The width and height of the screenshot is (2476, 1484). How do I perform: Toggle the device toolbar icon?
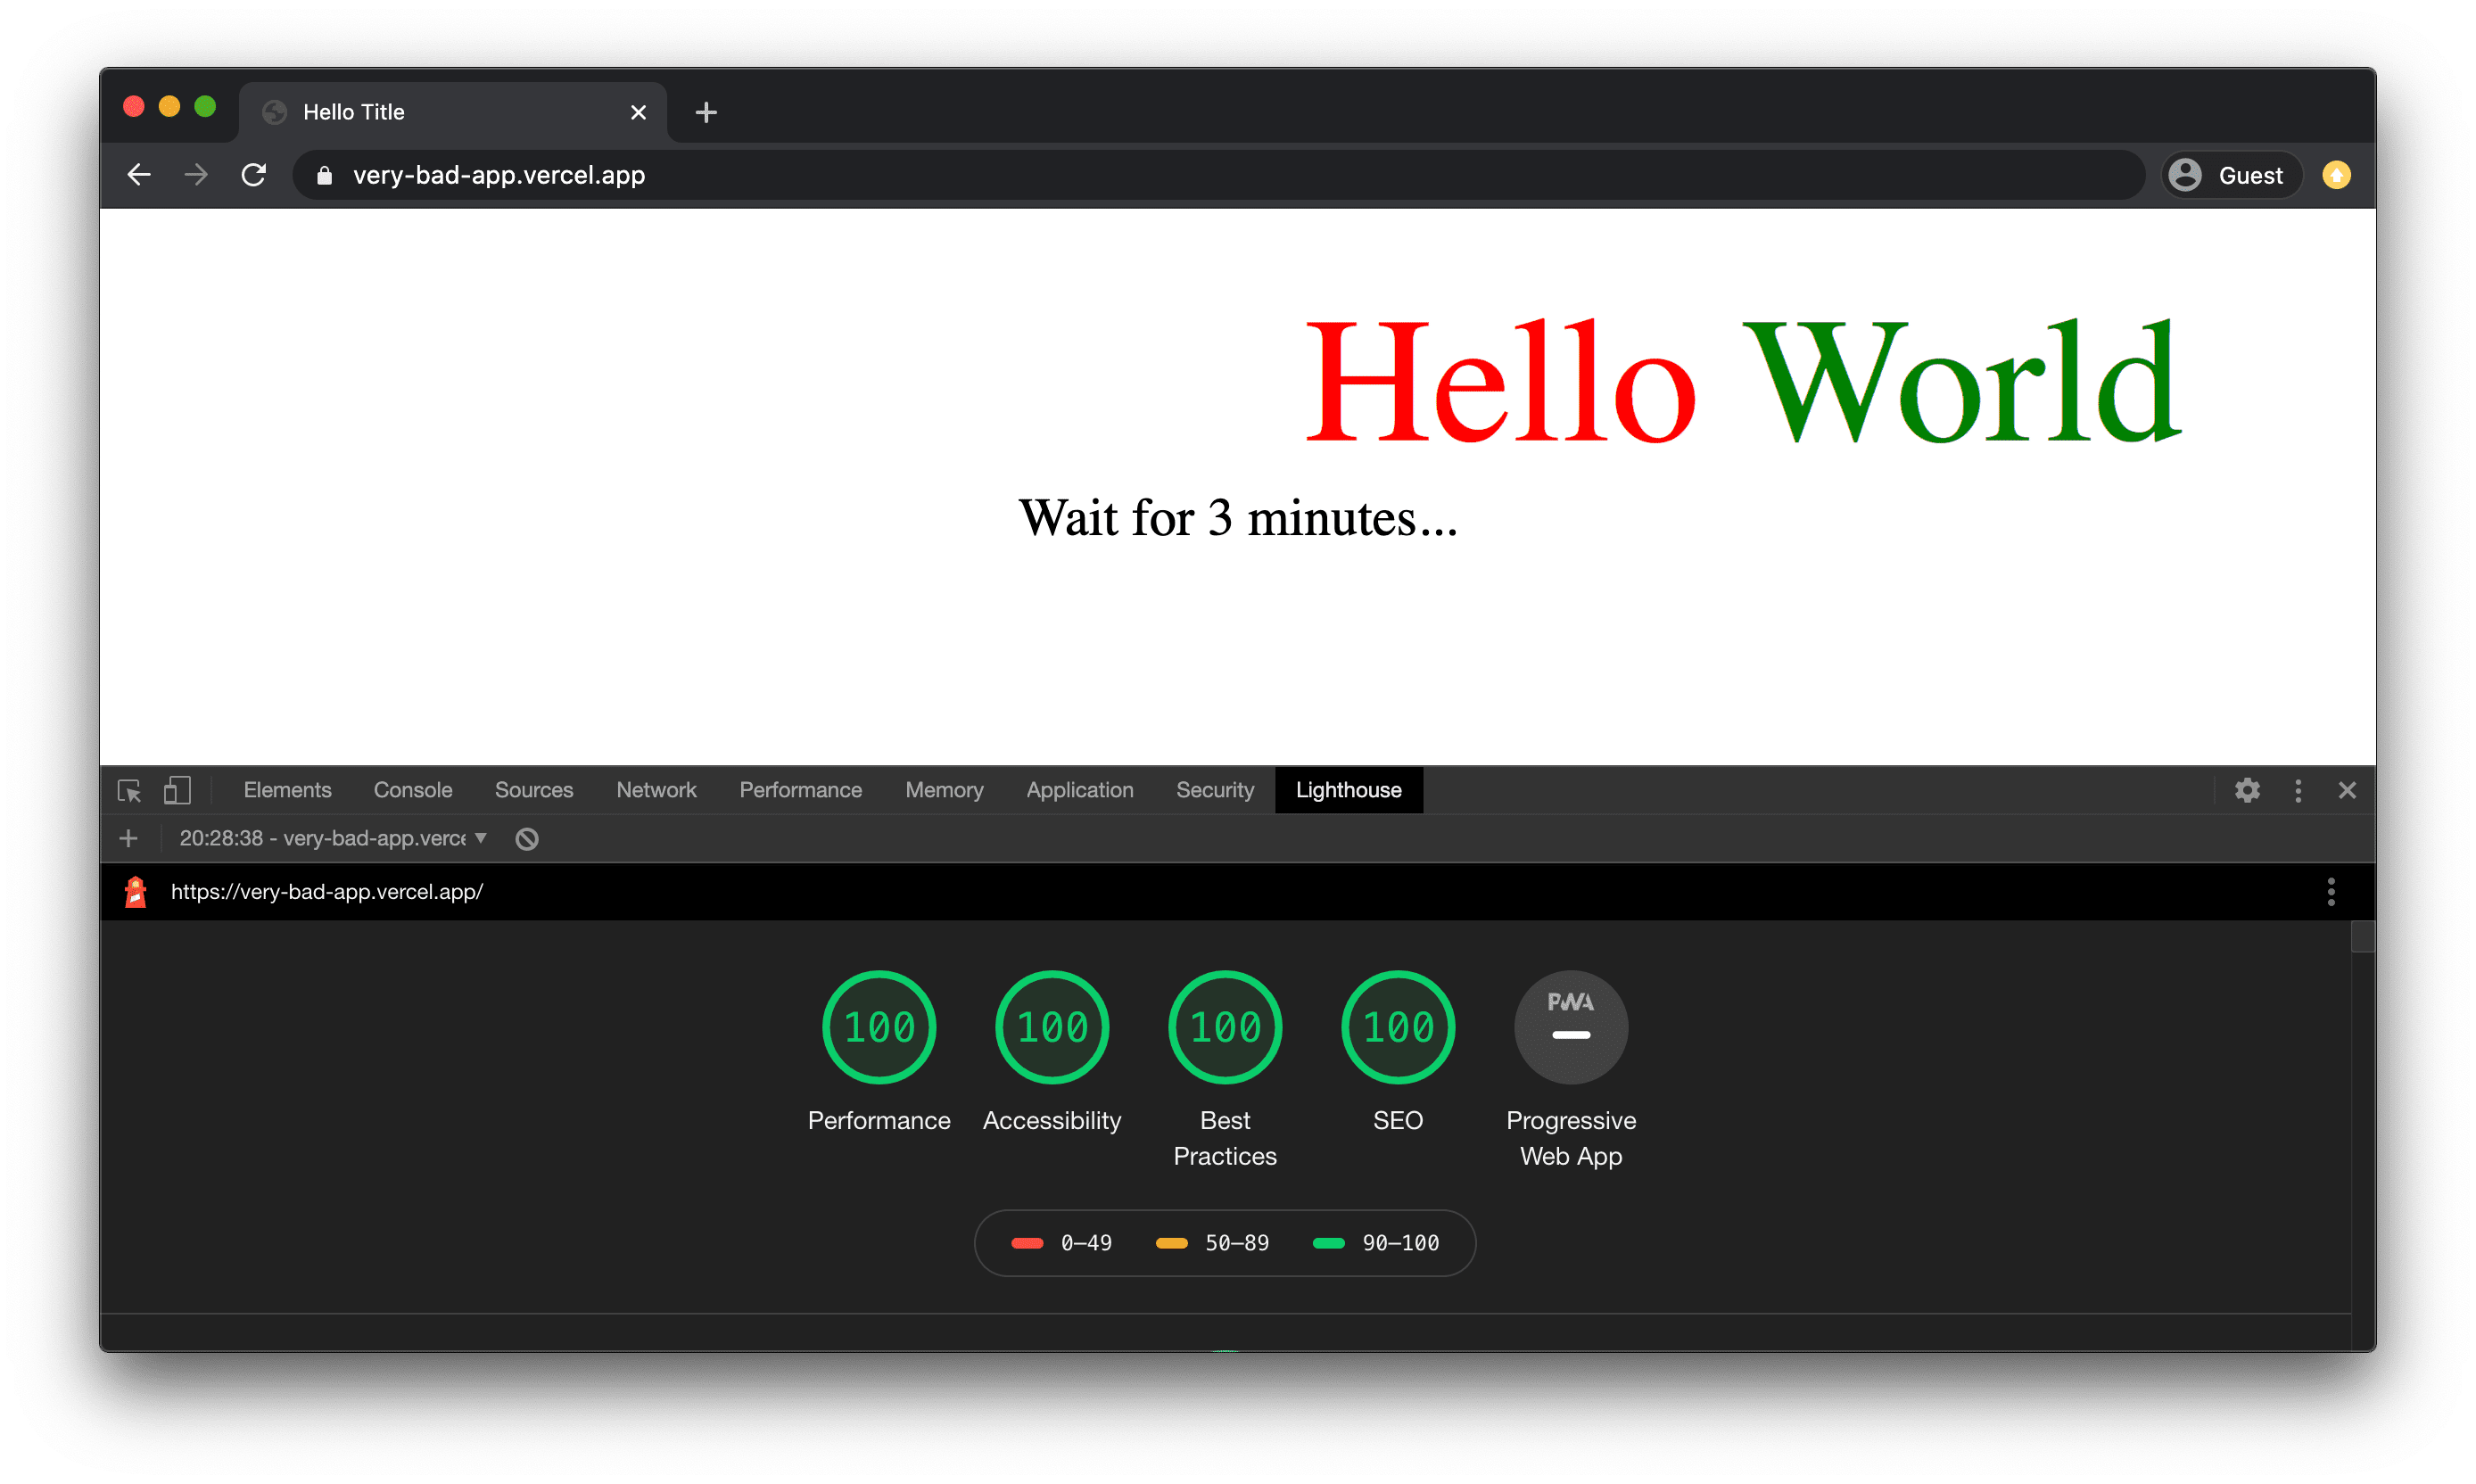[x=177, y=790]
